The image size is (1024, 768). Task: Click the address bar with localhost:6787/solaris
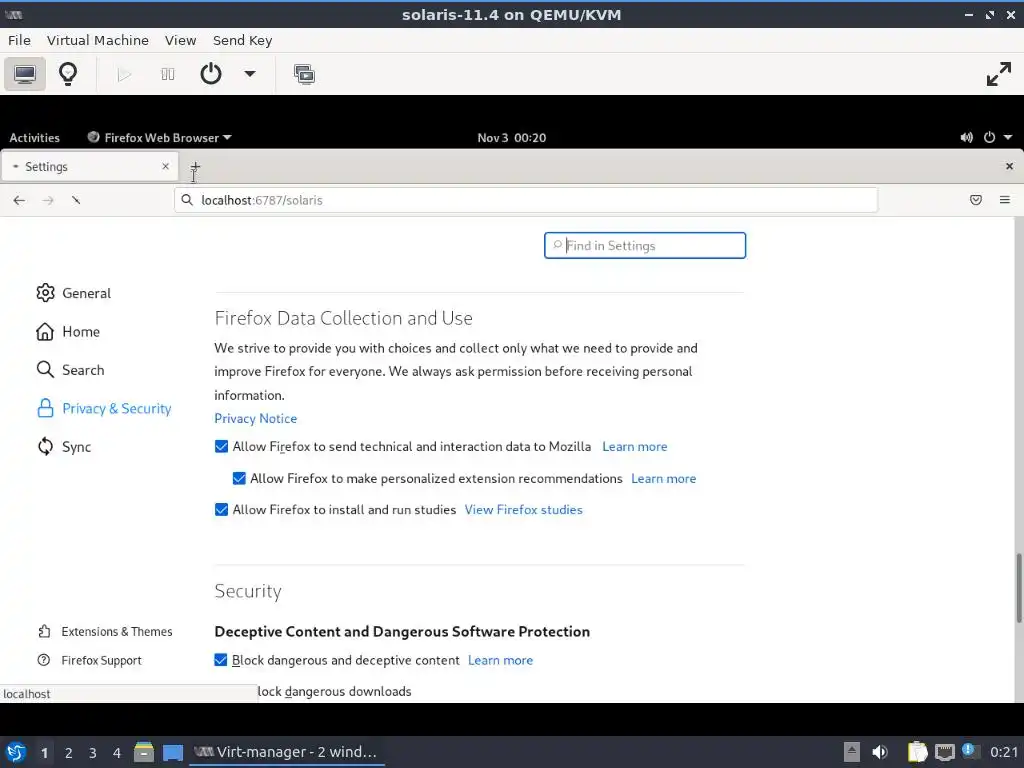tap(526, 200)
